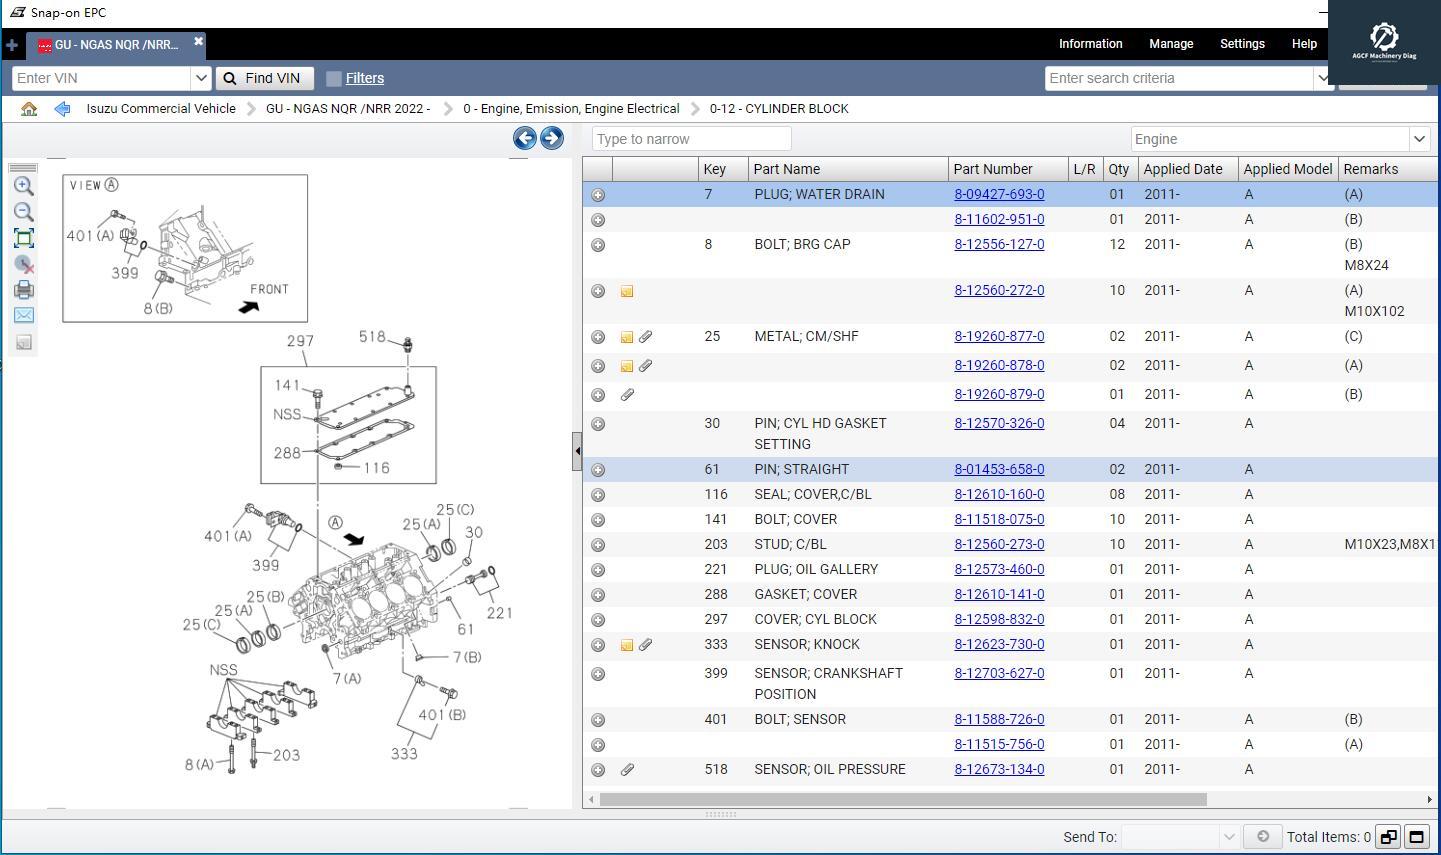Print the cylinder block diagram
This screenshot has width=1441, height=855.
tap(24, 290)
